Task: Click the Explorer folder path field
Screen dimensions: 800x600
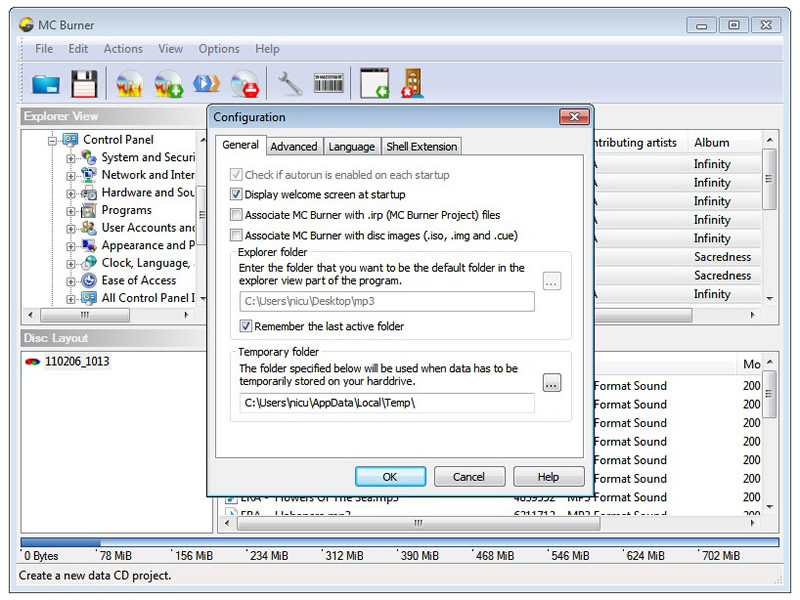Action: coord(387,302)
